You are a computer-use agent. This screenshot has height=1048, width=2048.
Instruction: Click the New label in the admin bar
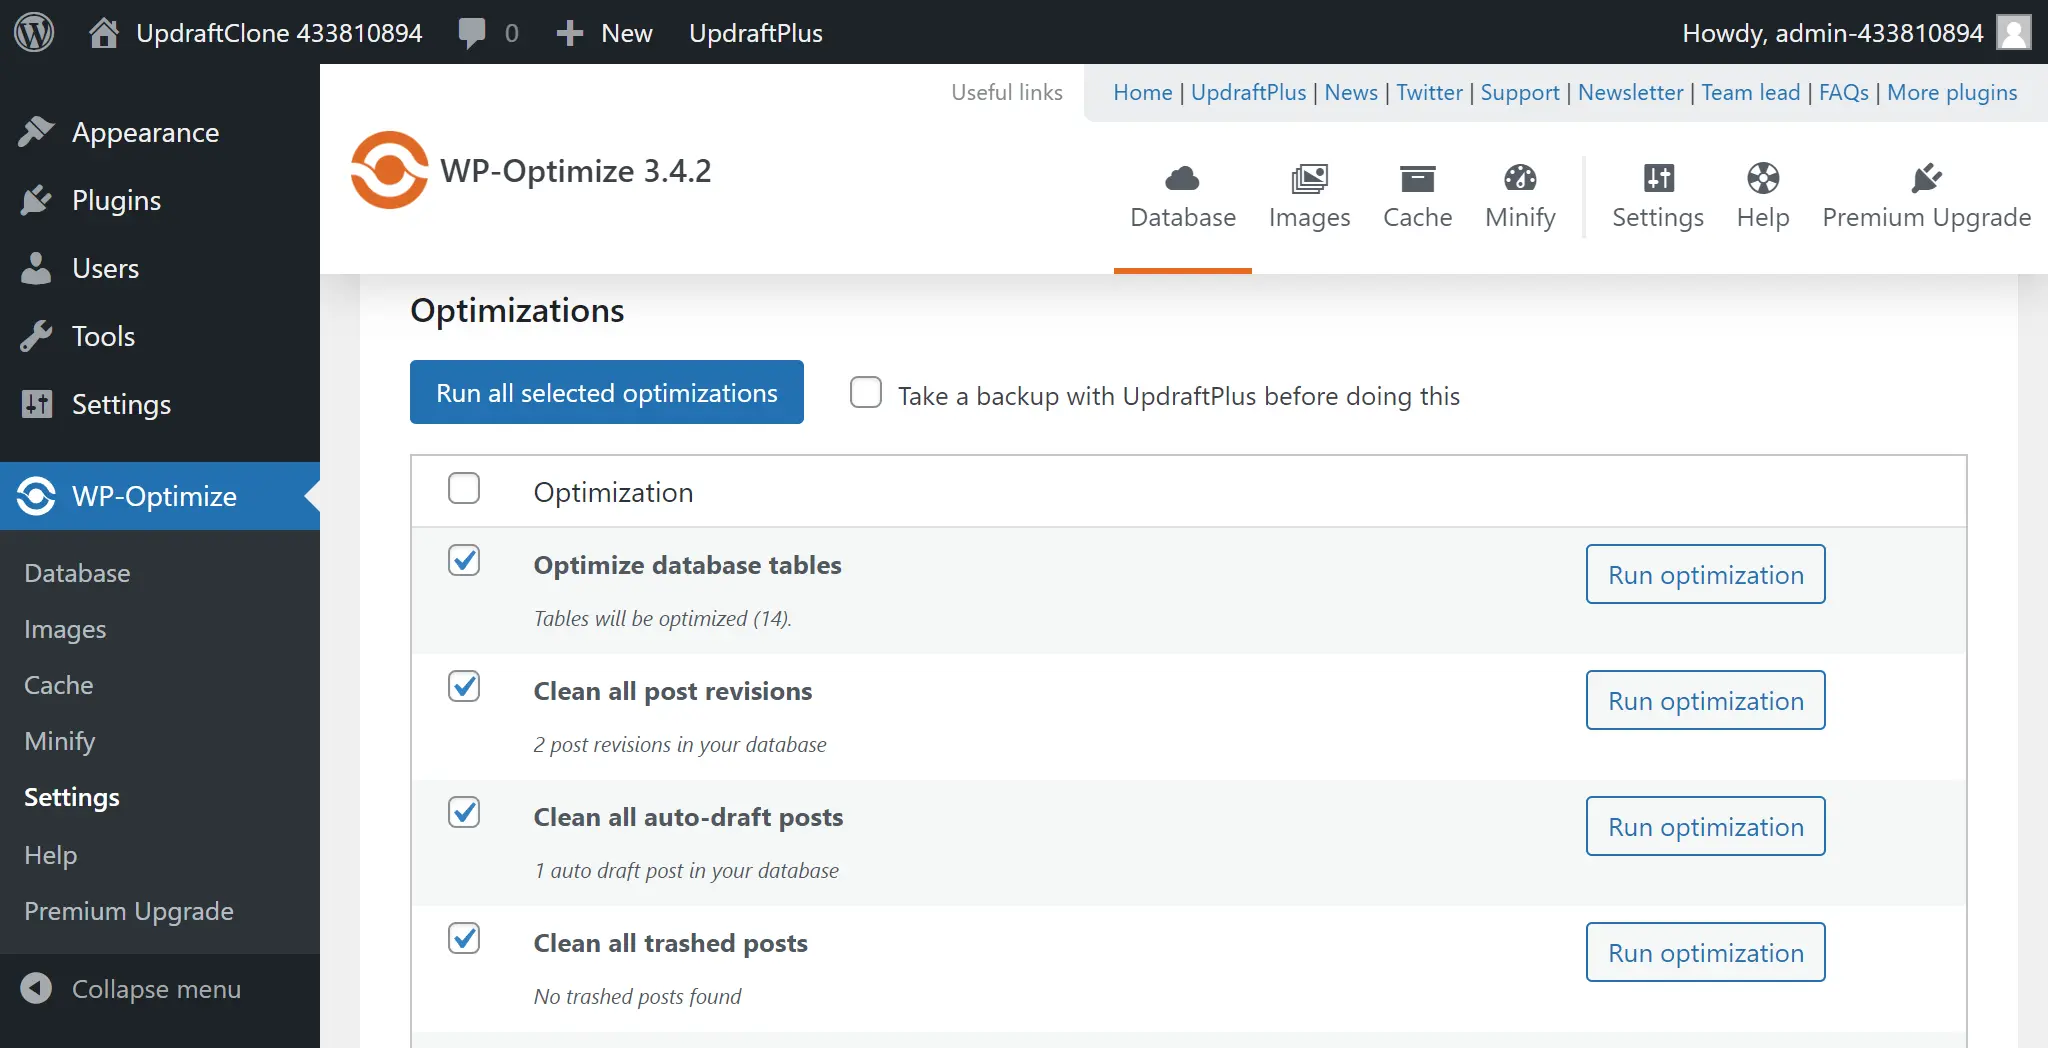(x=627, y=33)
